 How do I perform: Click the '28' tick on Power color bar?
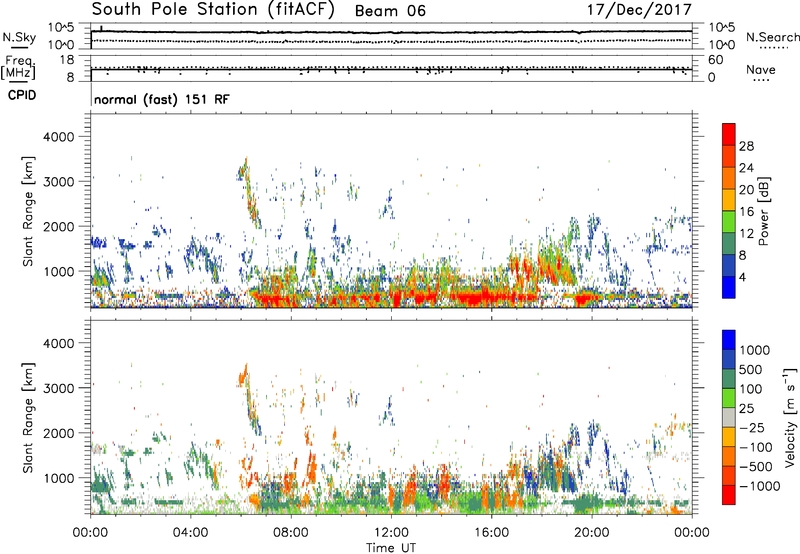[746, 146]
